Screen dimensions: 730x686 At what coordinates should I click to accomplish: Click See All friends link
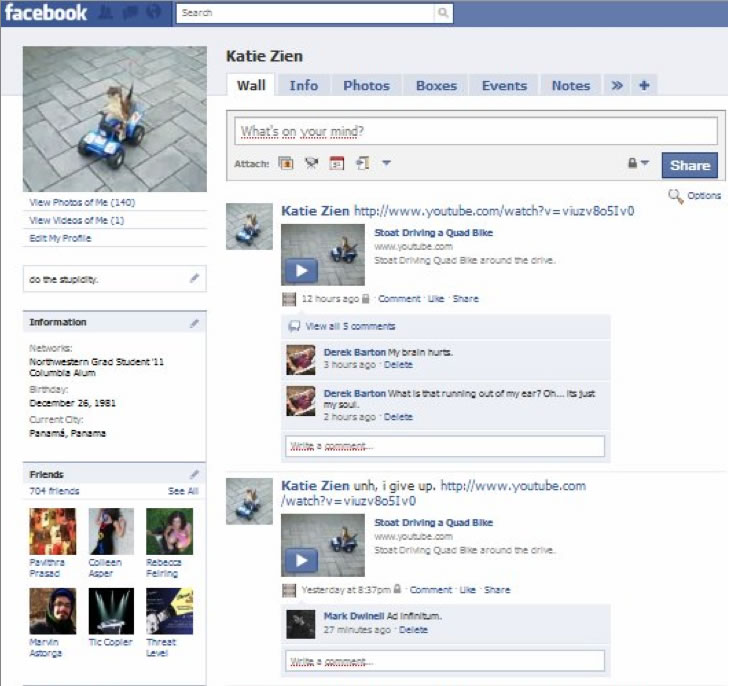click(183, 491)
